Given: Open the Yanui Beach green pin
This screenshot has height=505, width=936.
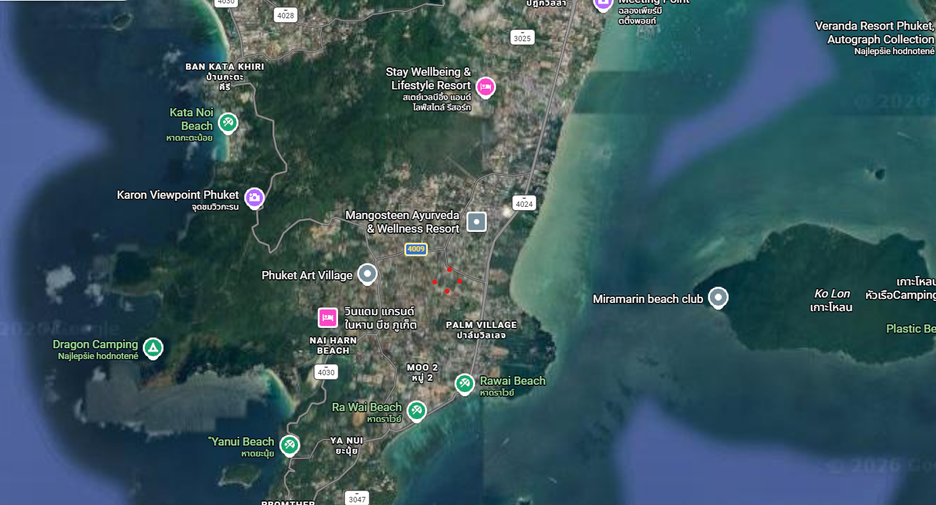Looking at the screenshot, I should (290, 445).
